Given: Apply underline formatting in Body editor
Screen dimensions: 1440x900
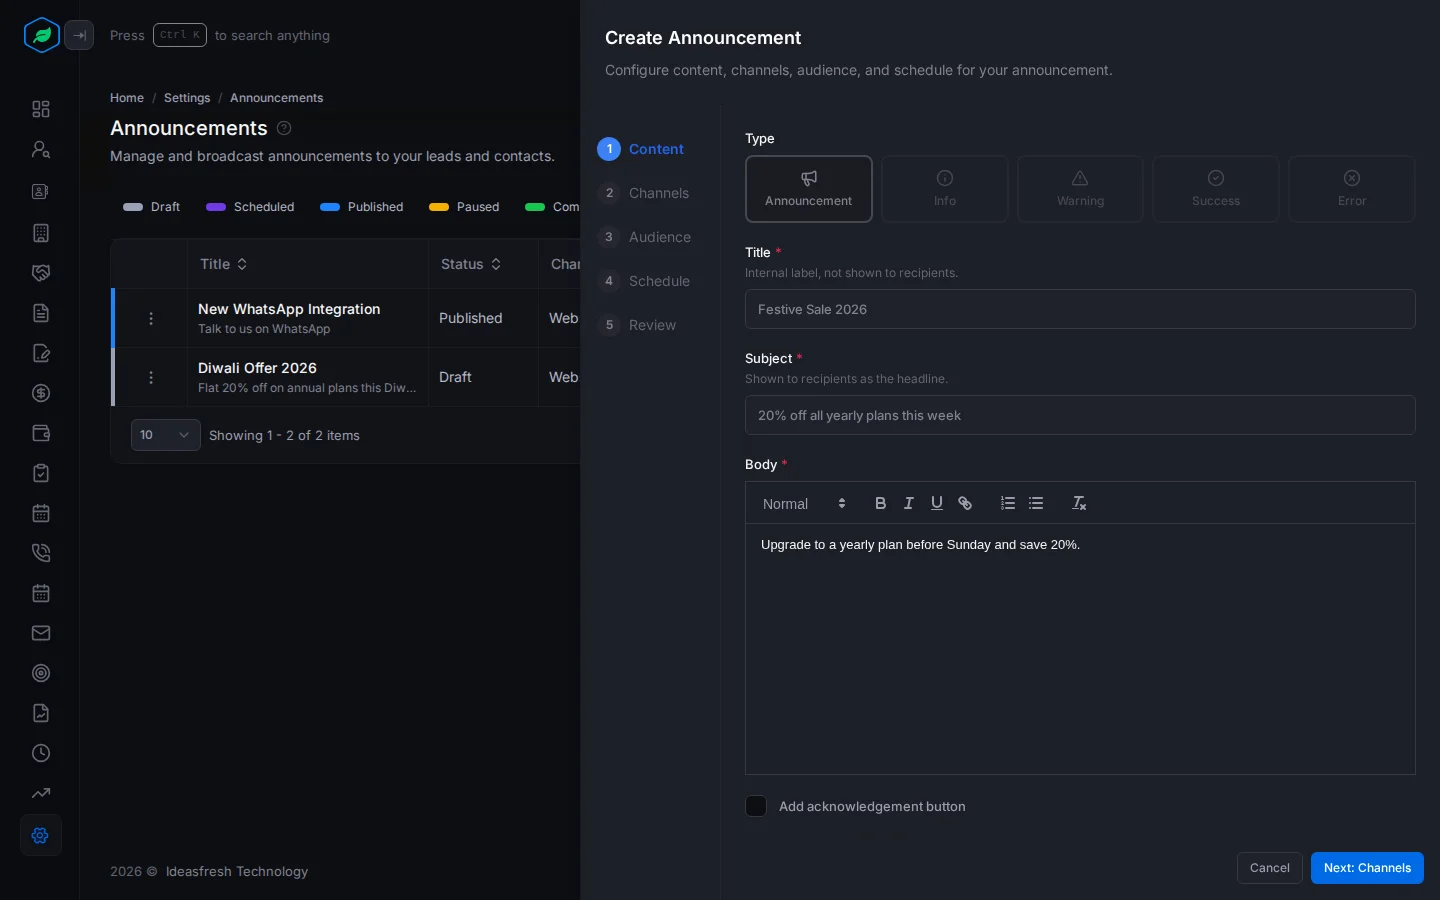Looking at the screenshot, I should [937, 503].
